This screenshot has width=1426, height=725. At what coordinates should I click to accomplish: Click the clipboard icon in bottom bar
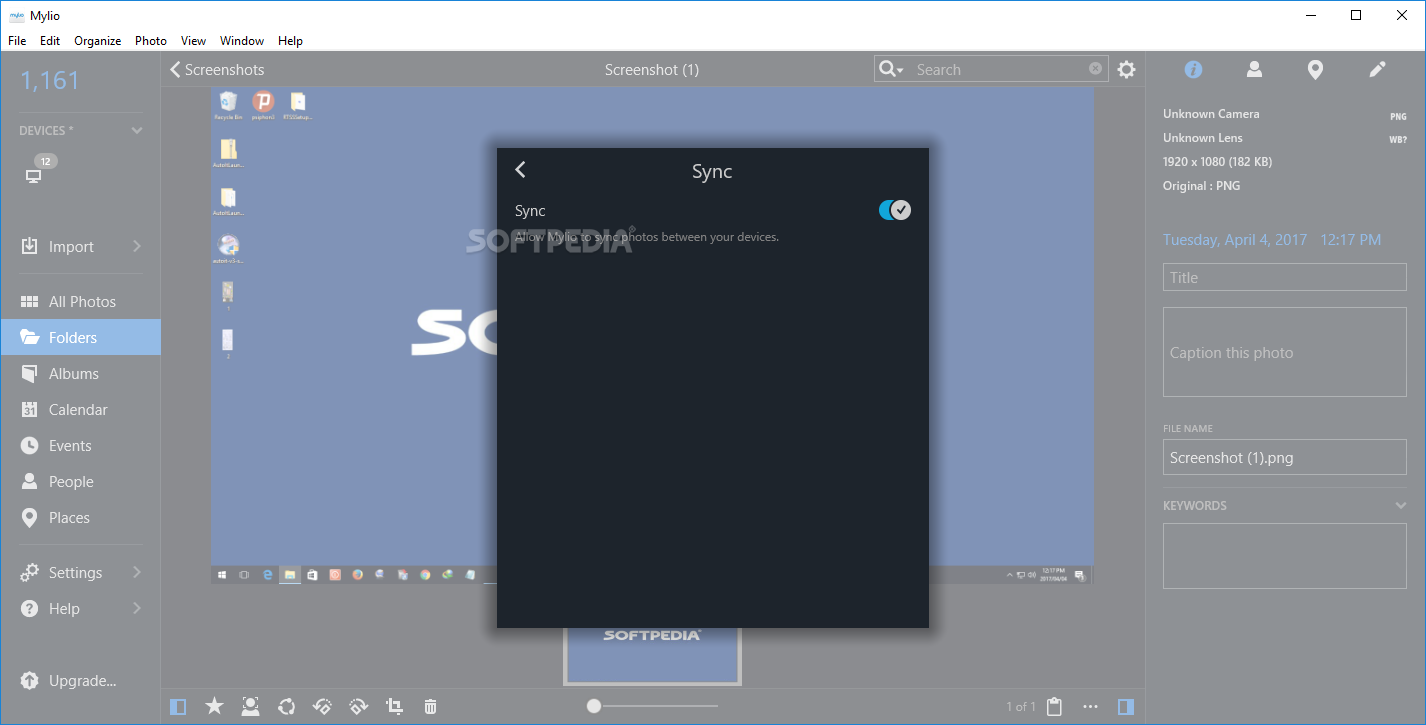point(1054,706)
